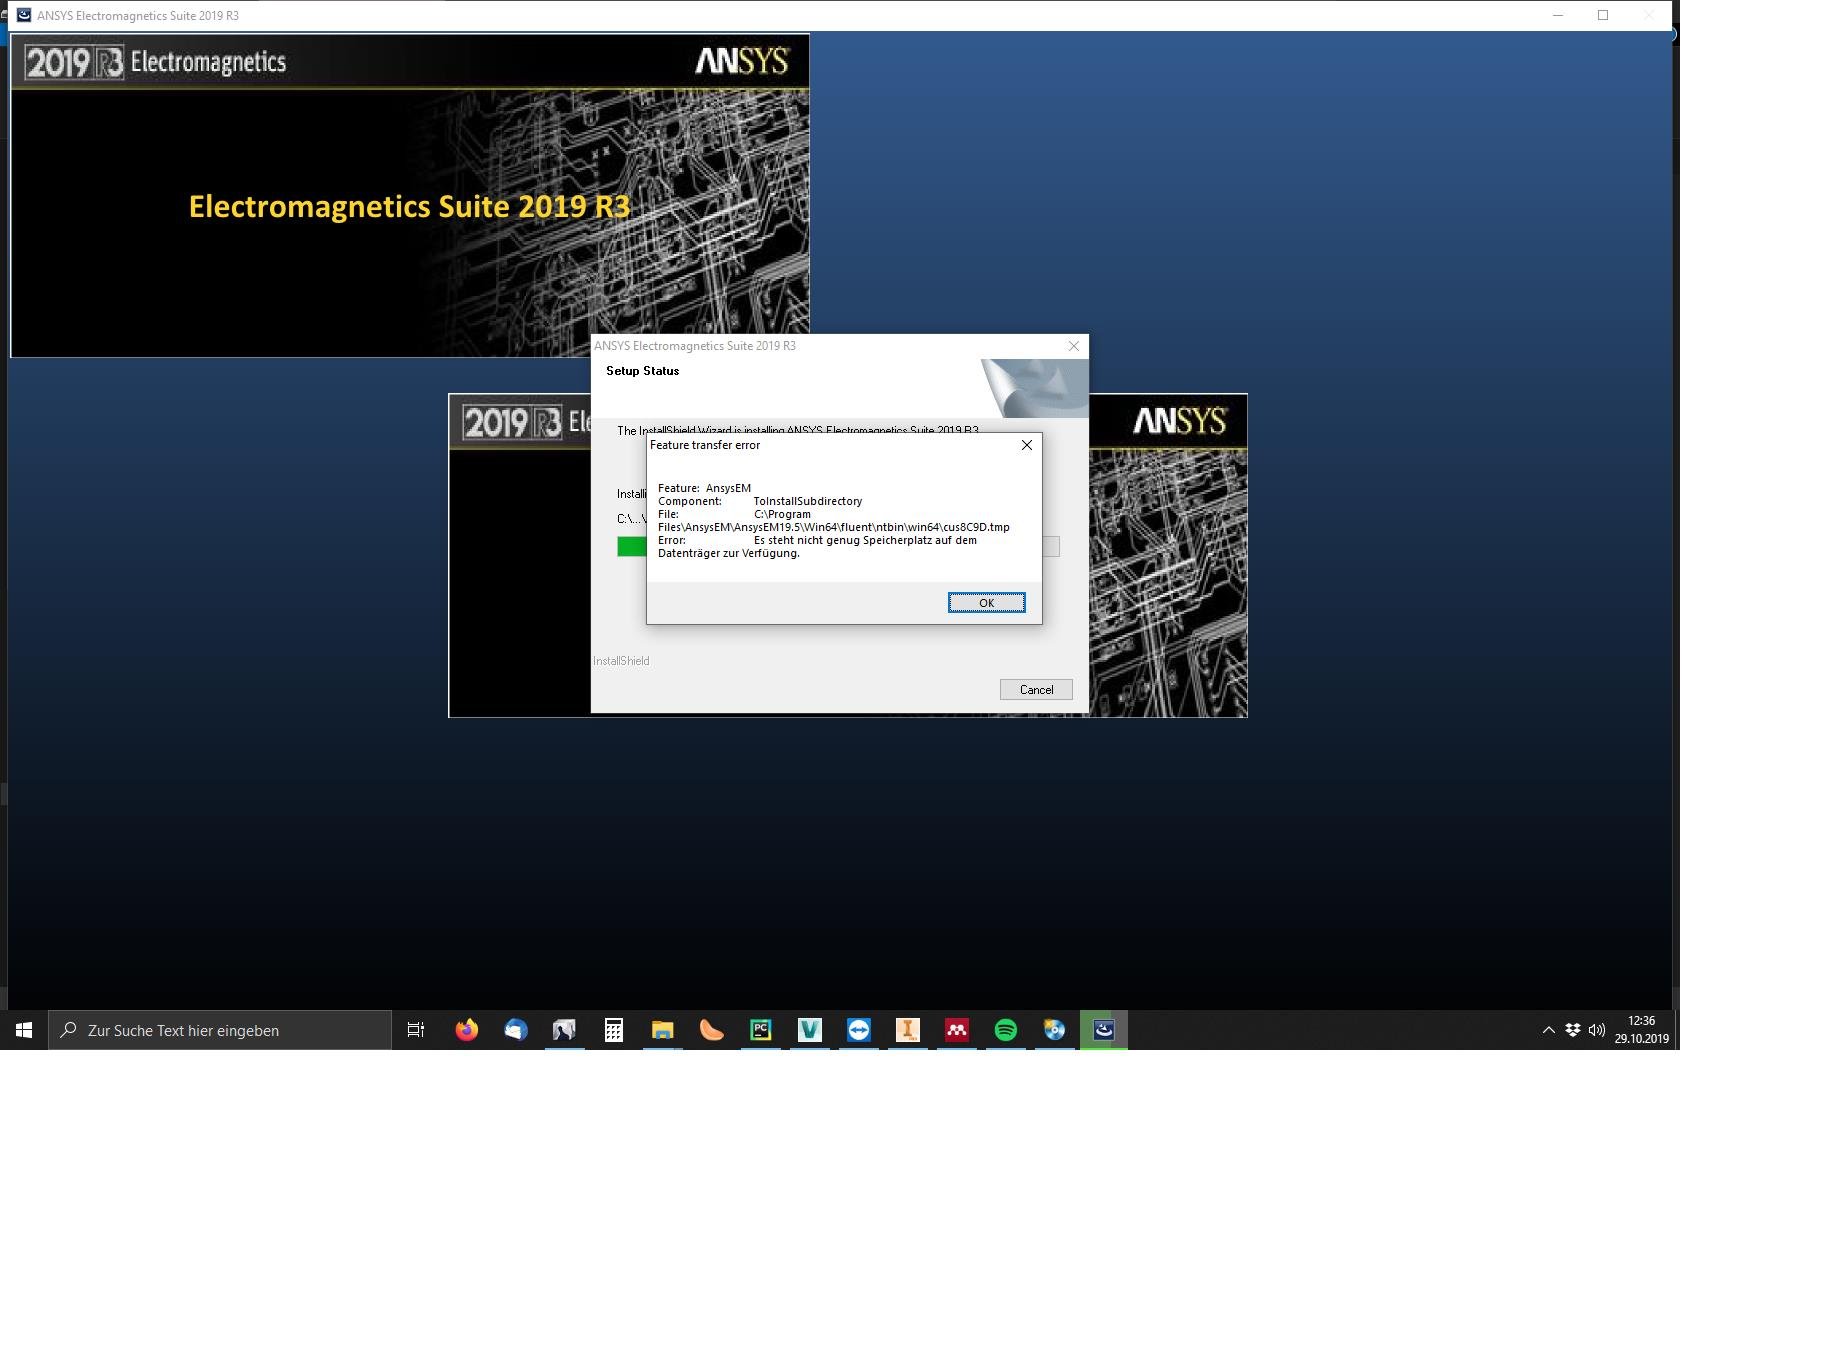Close the Setup Status wizard window

pos(1074,346)
